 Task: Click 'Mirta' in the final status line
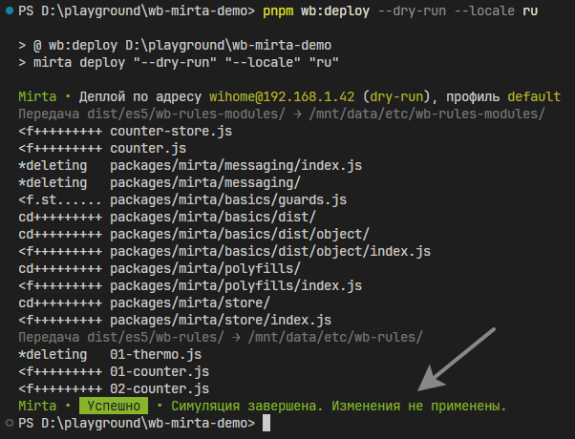pyautogui.click(x=37, y=406)
